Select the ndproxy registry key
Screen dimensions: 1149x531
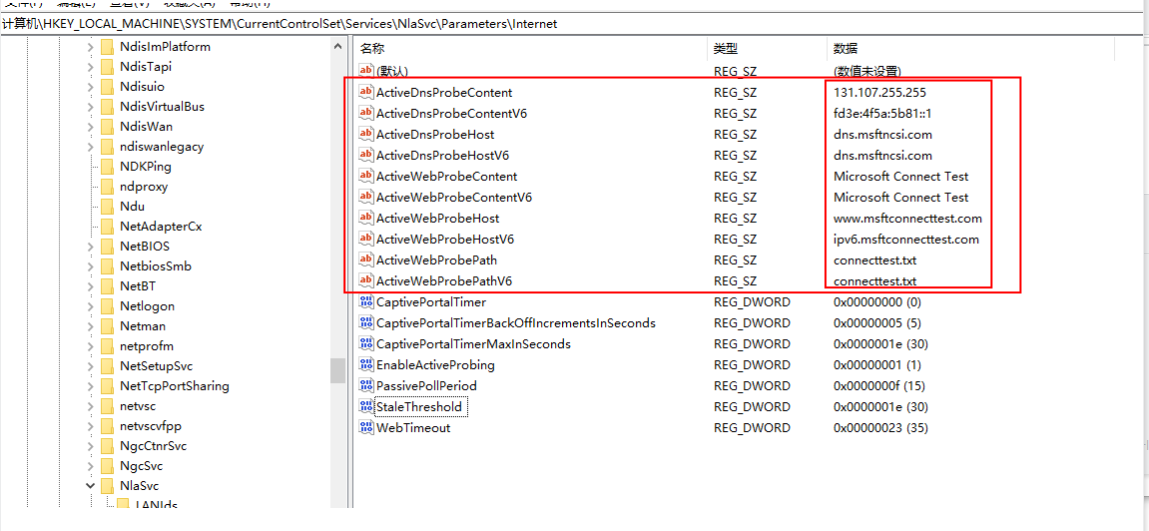(x=144, y=187)
